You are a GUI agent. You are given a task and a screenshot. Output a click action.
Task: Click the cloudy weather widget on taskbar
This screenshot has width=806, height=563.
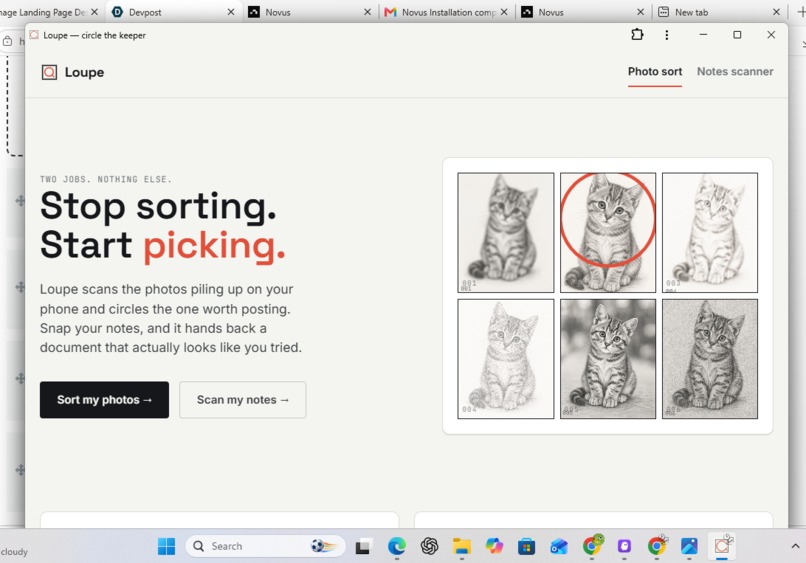[x=14, y=552]
